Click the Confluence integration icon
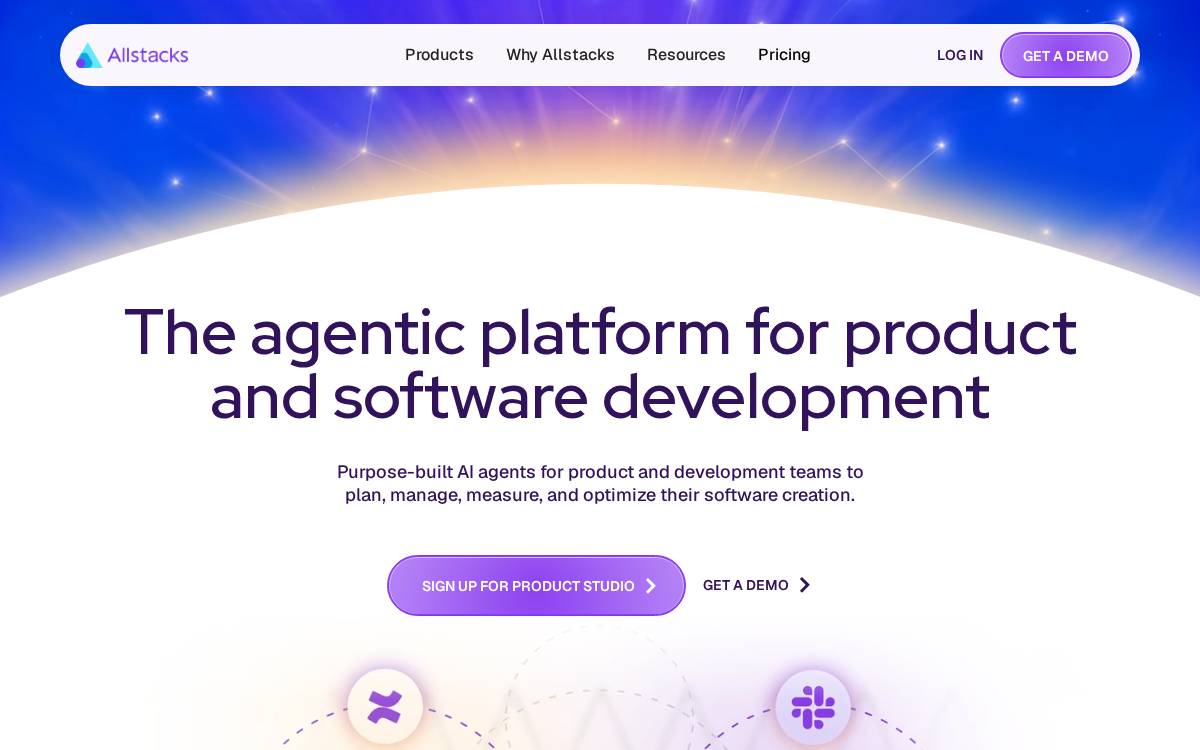Viewport: 1200px width, 750px height. (x=385, y=706)
